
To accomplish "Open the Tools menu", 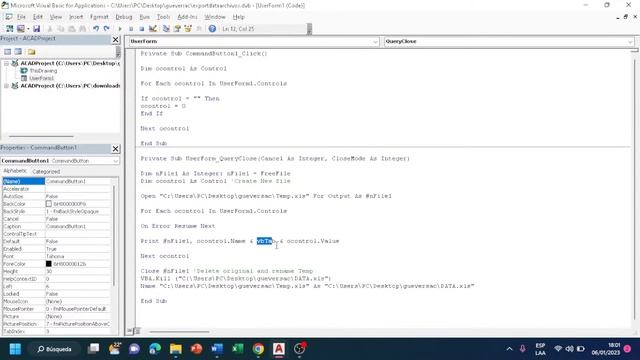I will 163,17.
